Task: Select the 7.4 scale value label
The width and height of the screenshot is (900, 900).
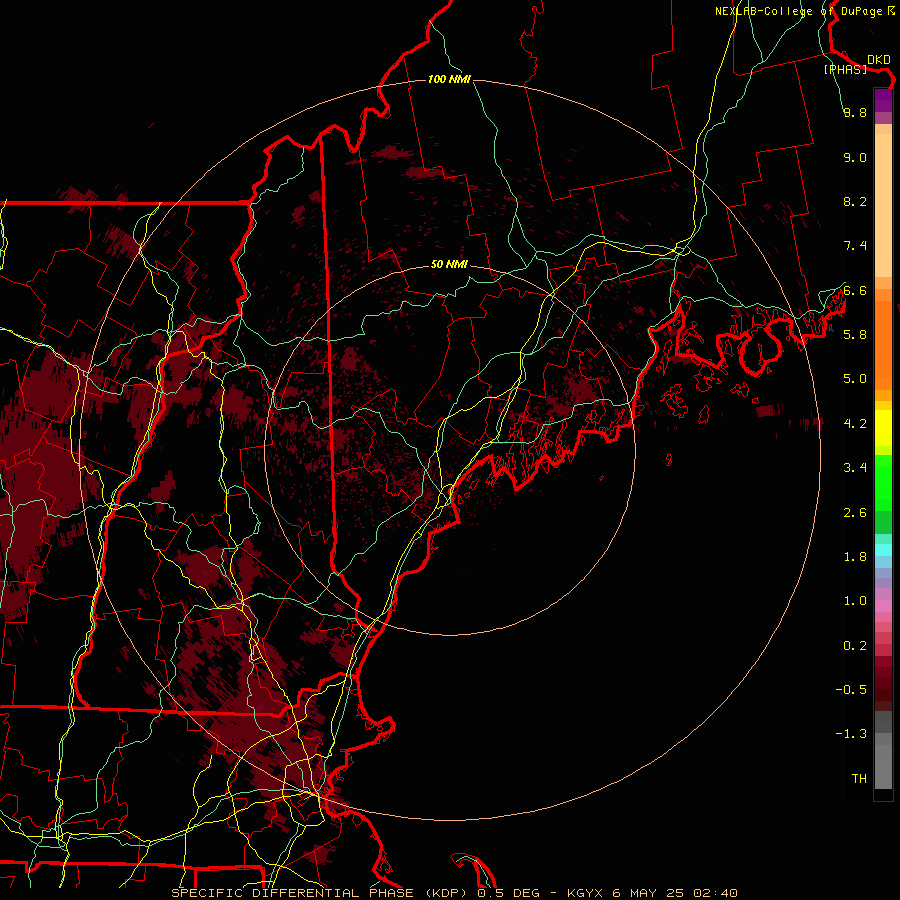Action: pyautogui.click(x=855, y=246)
